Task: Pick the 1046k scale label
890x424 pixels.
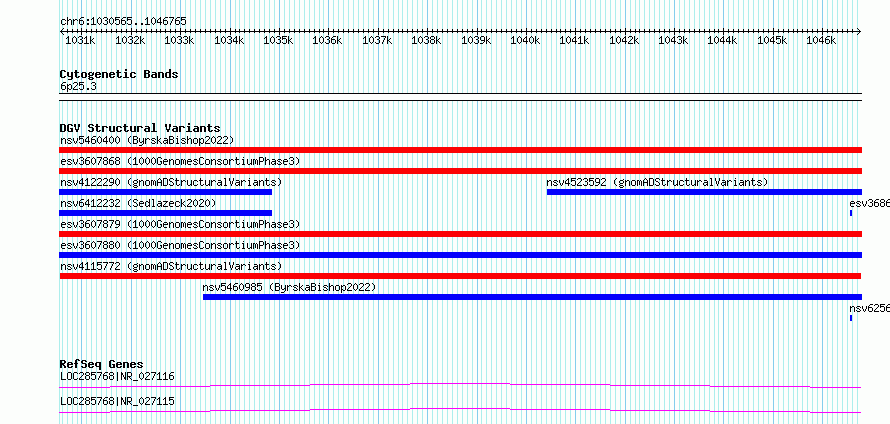Action: coord(821,40)
